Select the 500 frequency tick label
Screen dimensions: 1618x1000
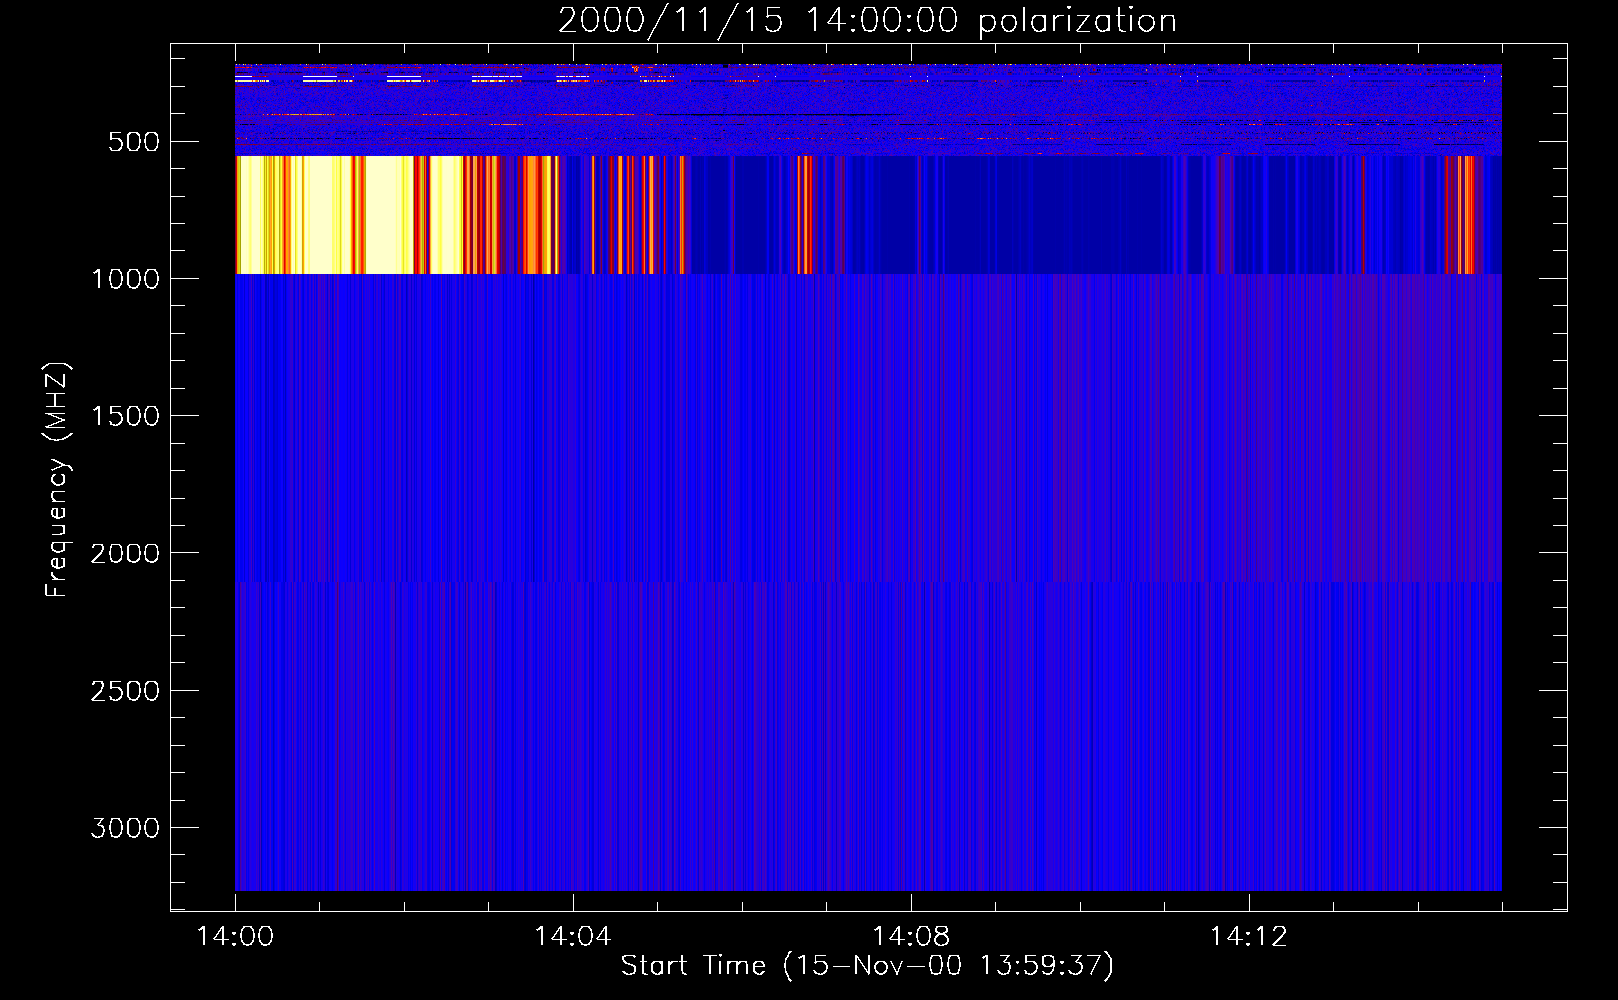point(133,142)
